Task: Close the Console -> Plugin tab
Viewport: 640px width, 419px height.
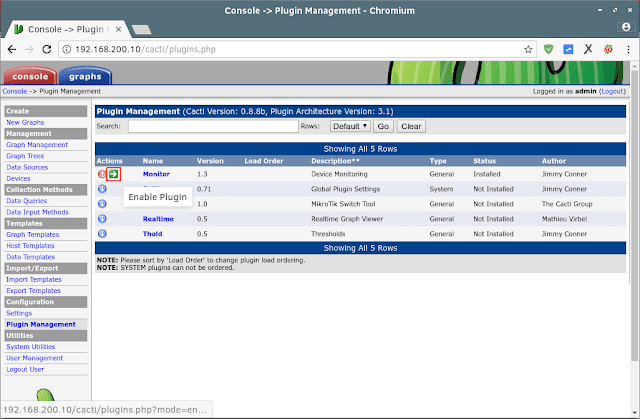Action: [118, 29]
